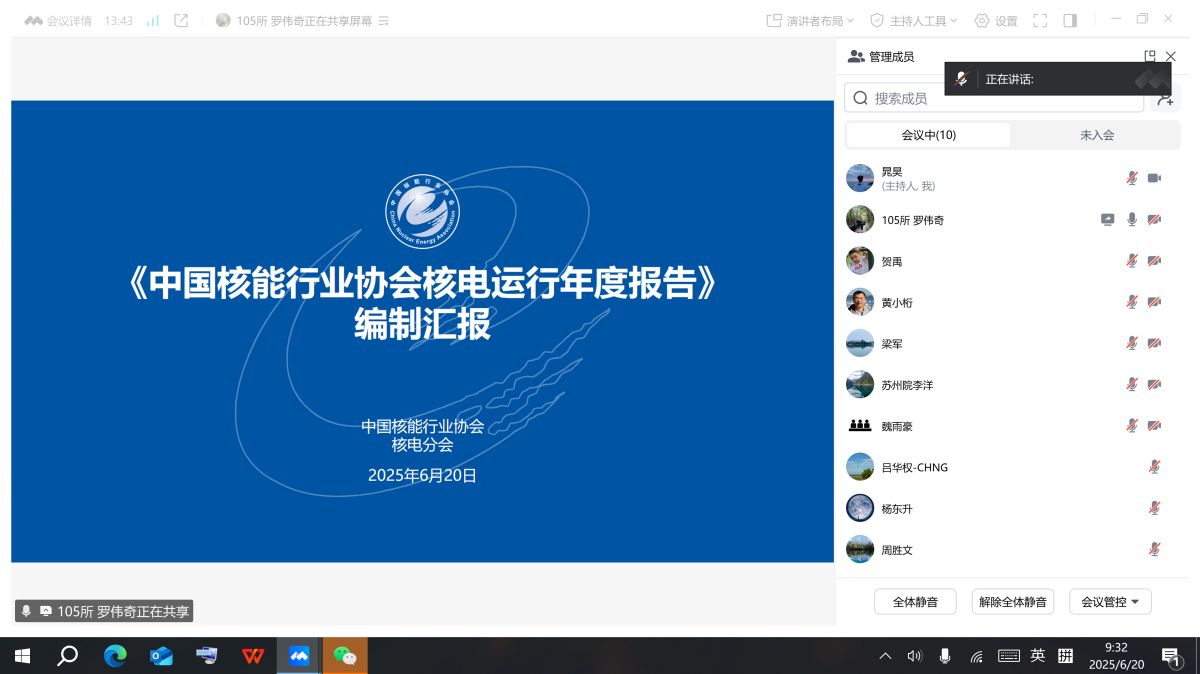Toggle muted microphone for 周胜文
1200x674 pixels.
point(1154,549)
